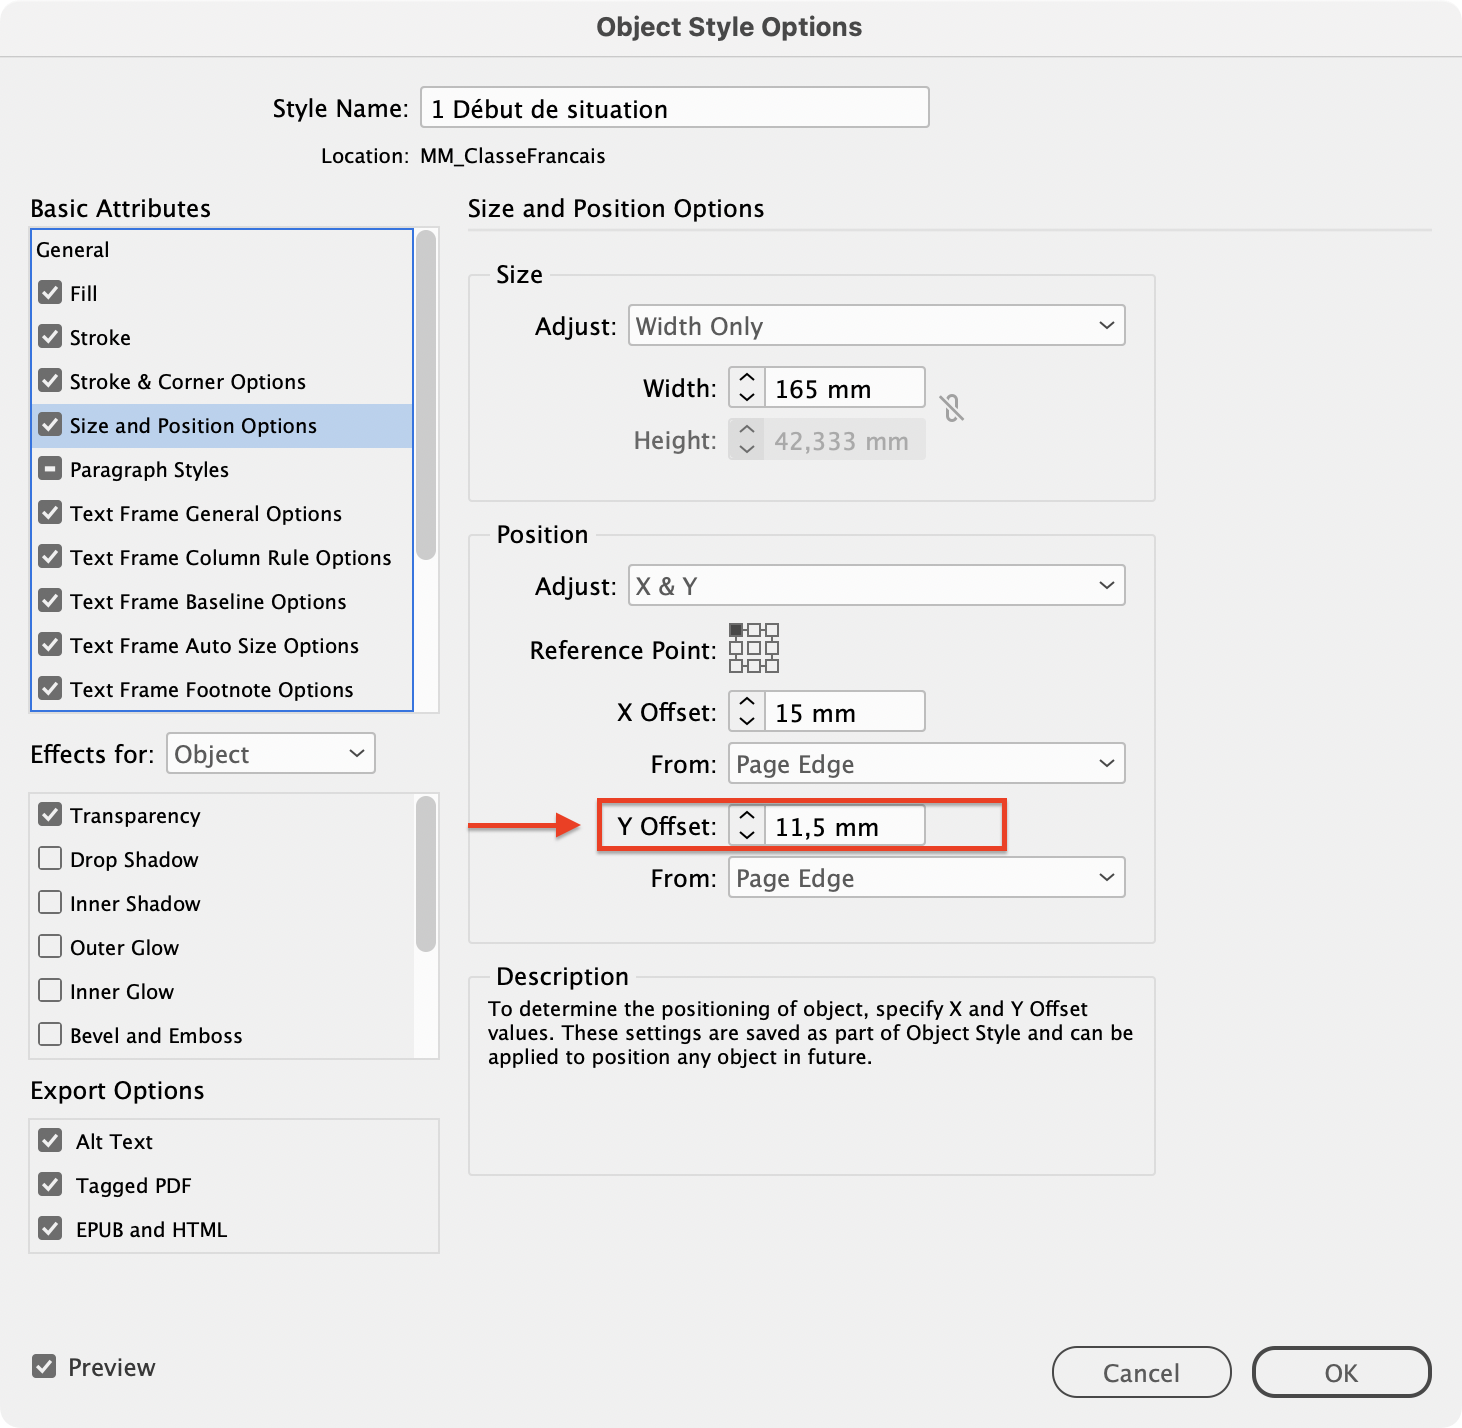
Task: Increment Width using its up stepper arrow
Action: 746,380
